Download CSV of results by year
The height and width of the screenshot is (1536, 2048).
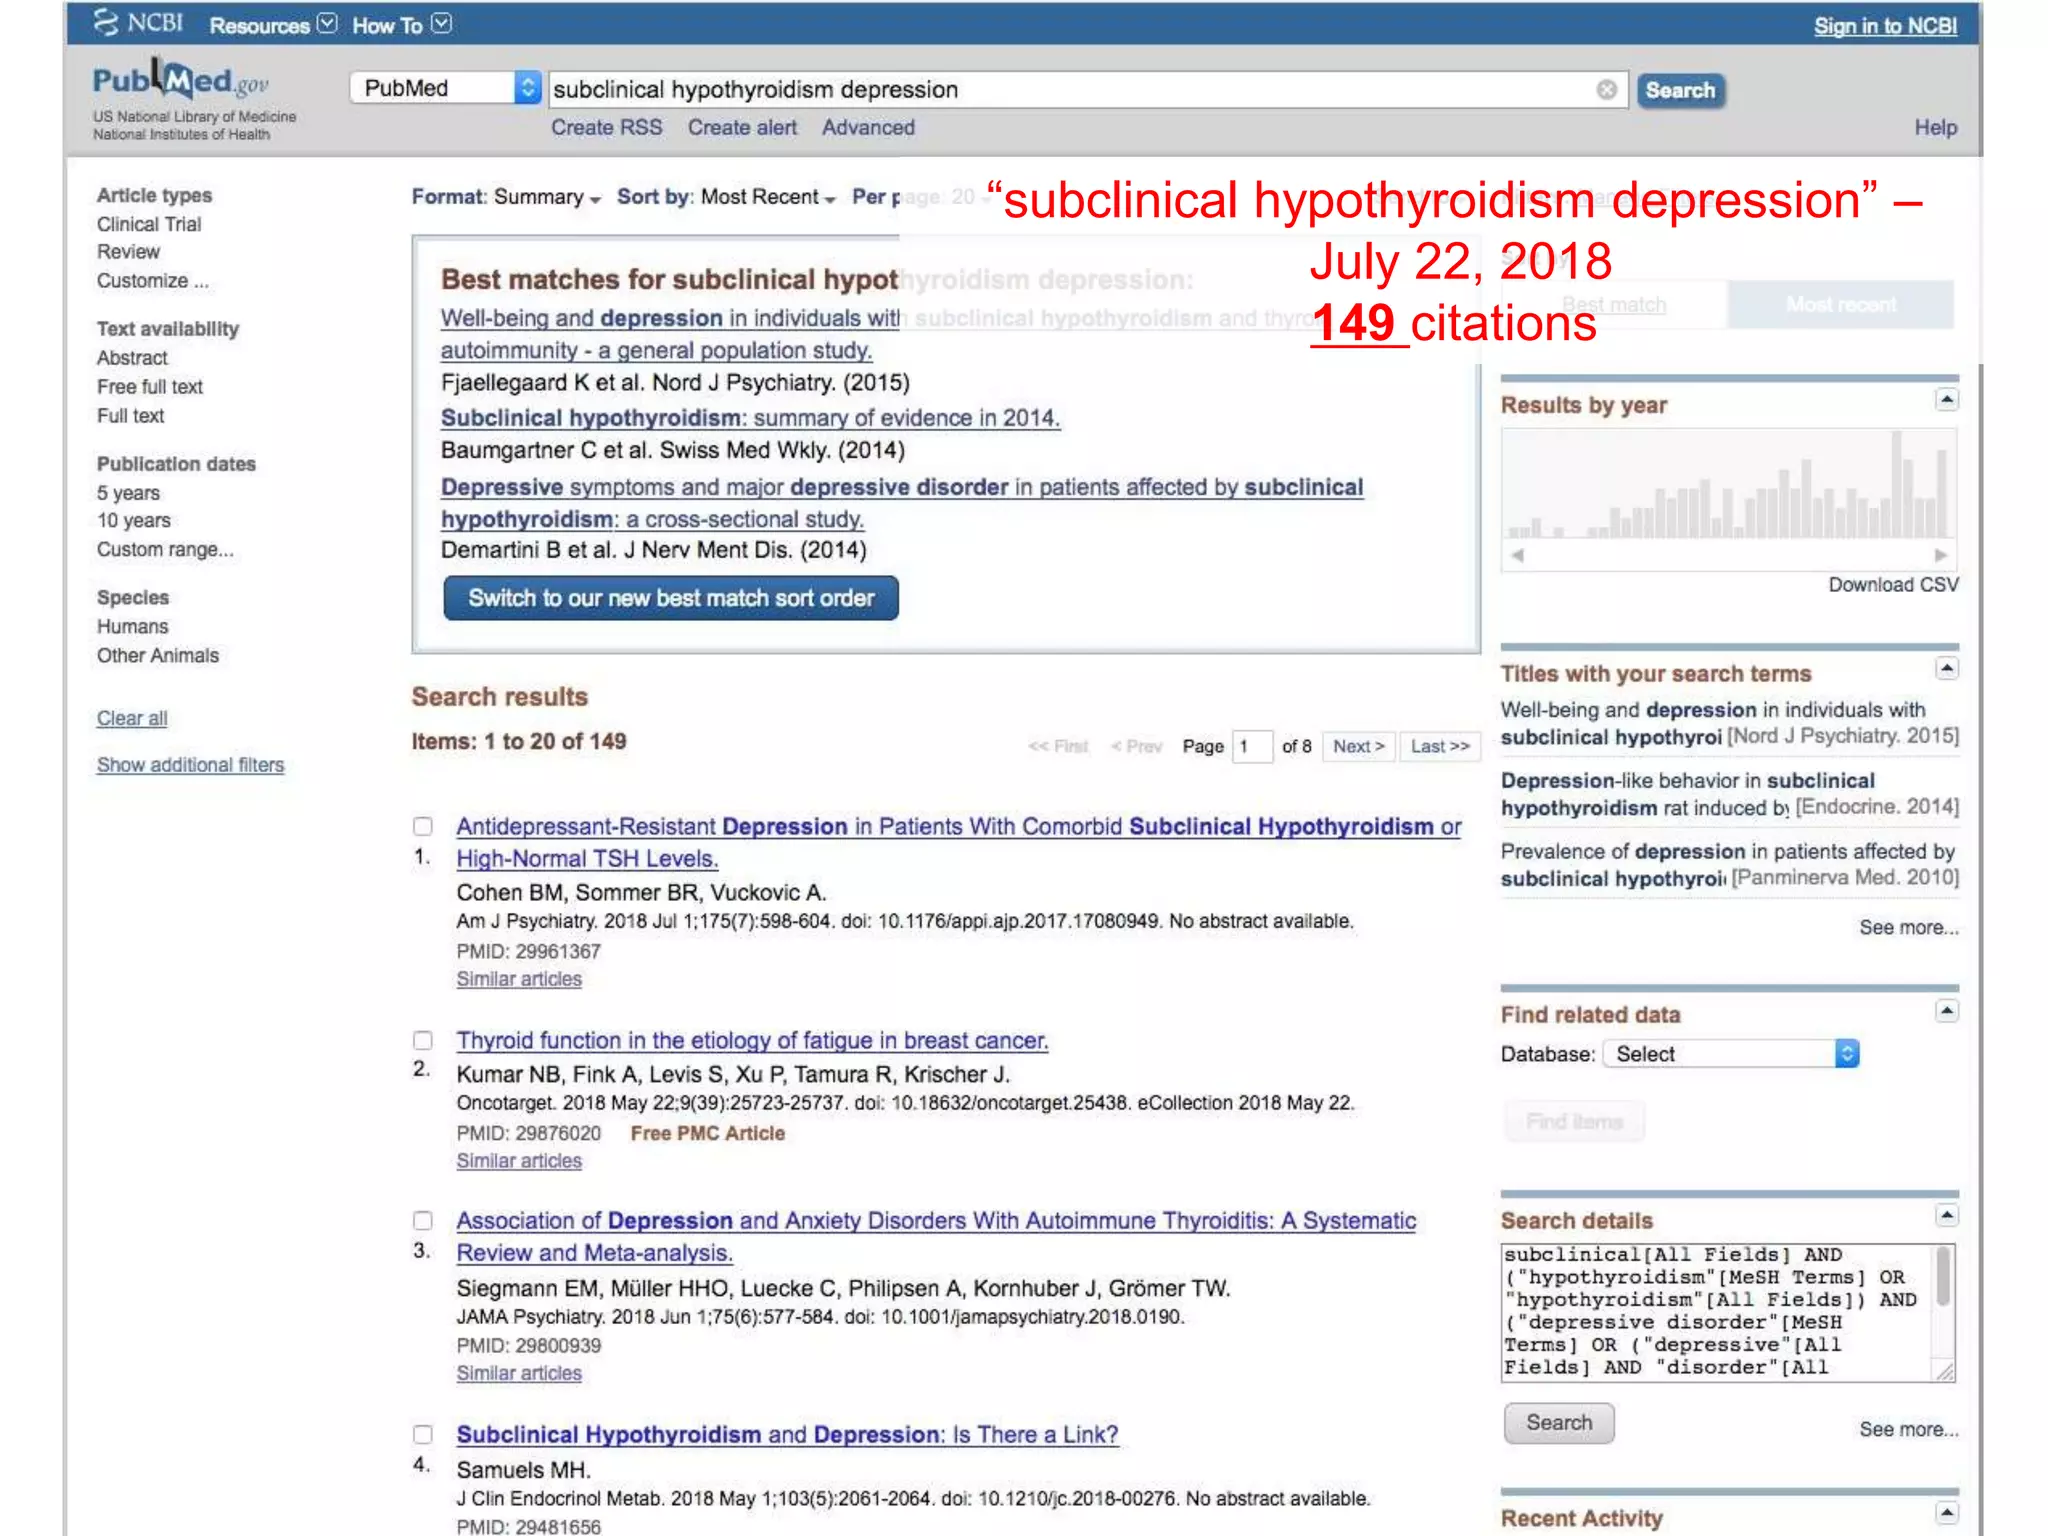(1893, 585)
